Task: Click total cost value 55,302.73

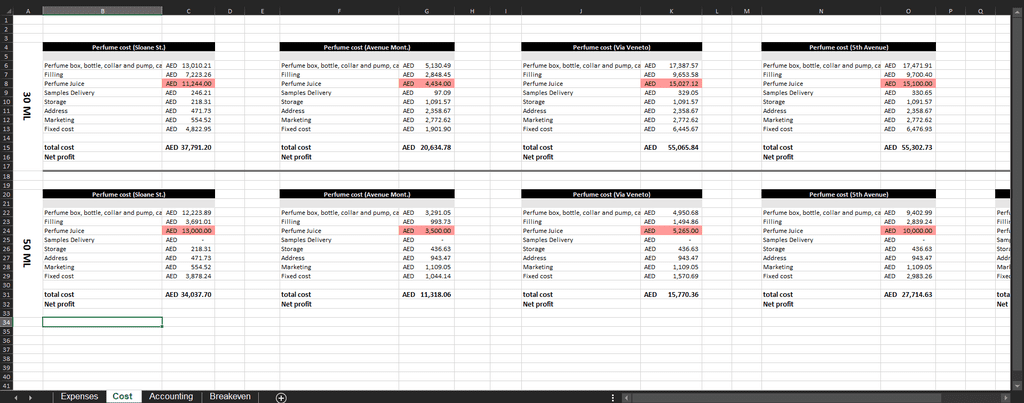Action: (x=908, y=148)
